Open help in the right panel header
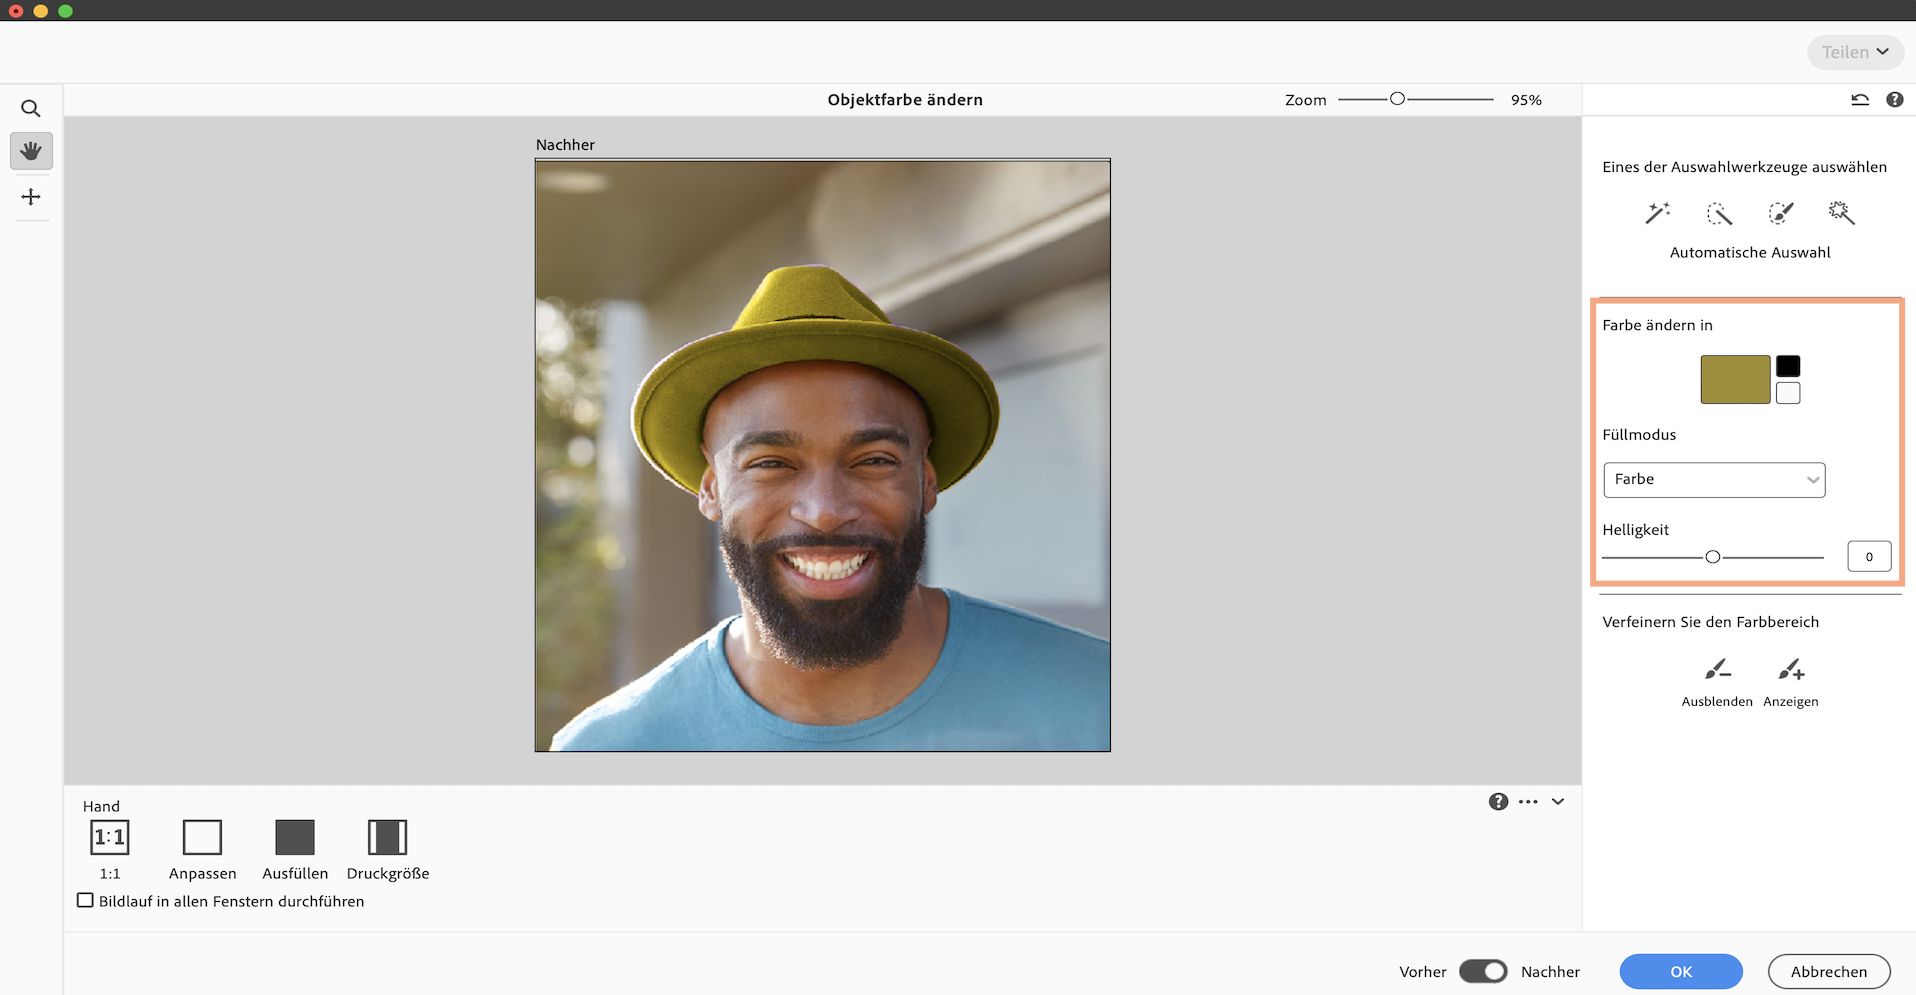Image resolution: width=1916 pixels, height=995 pixels. (x=1895, y=100)
